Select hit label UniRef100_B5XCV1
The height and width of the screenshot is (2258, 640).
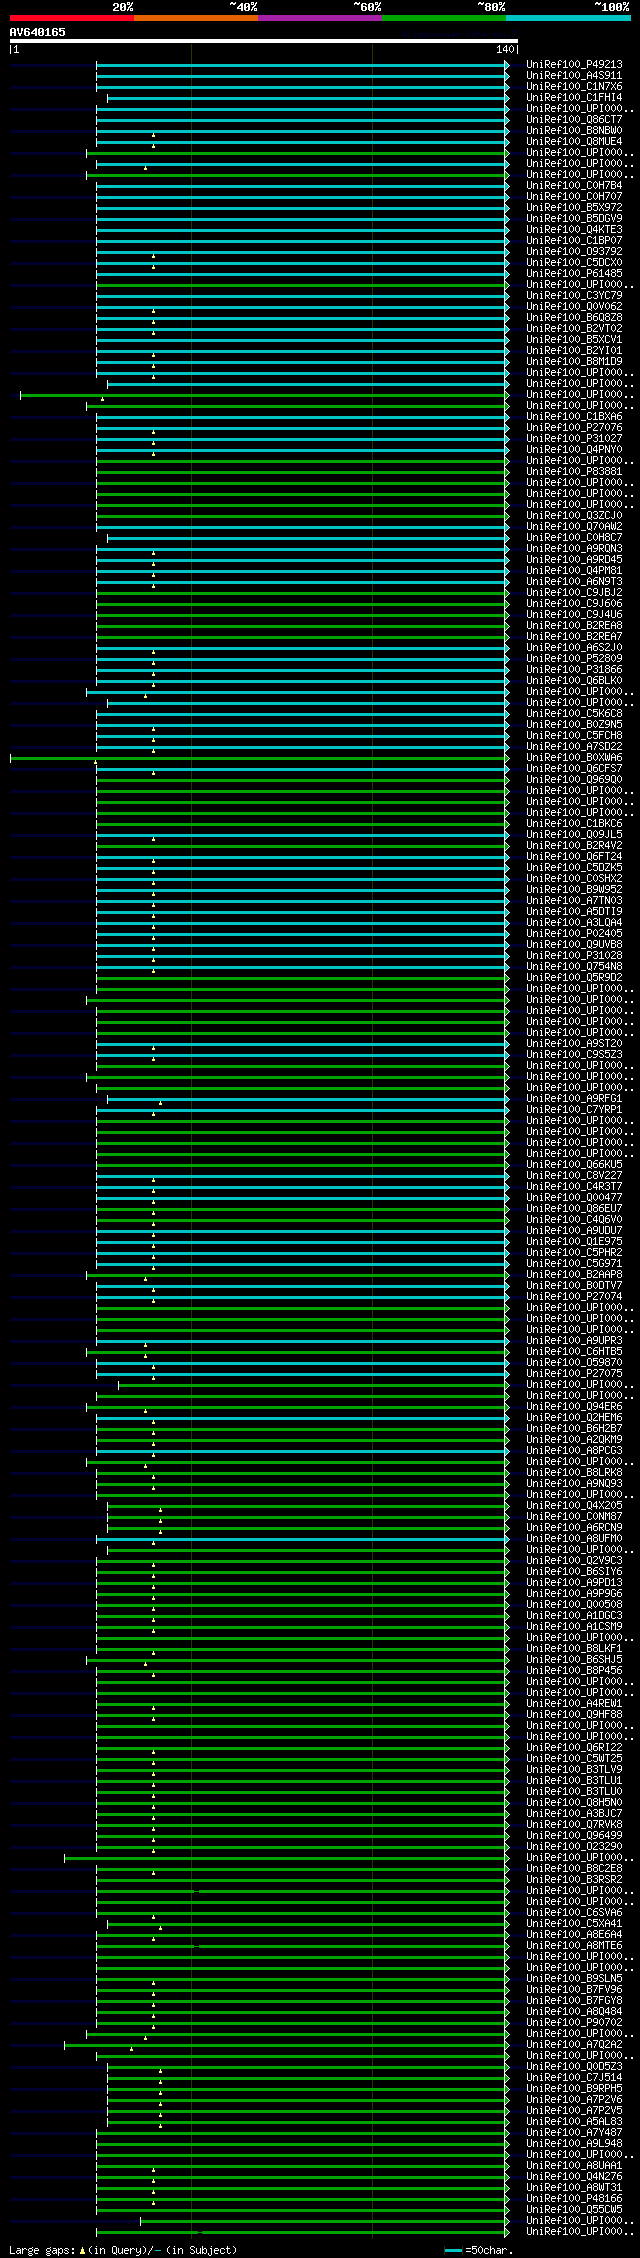tap(574, 340)
